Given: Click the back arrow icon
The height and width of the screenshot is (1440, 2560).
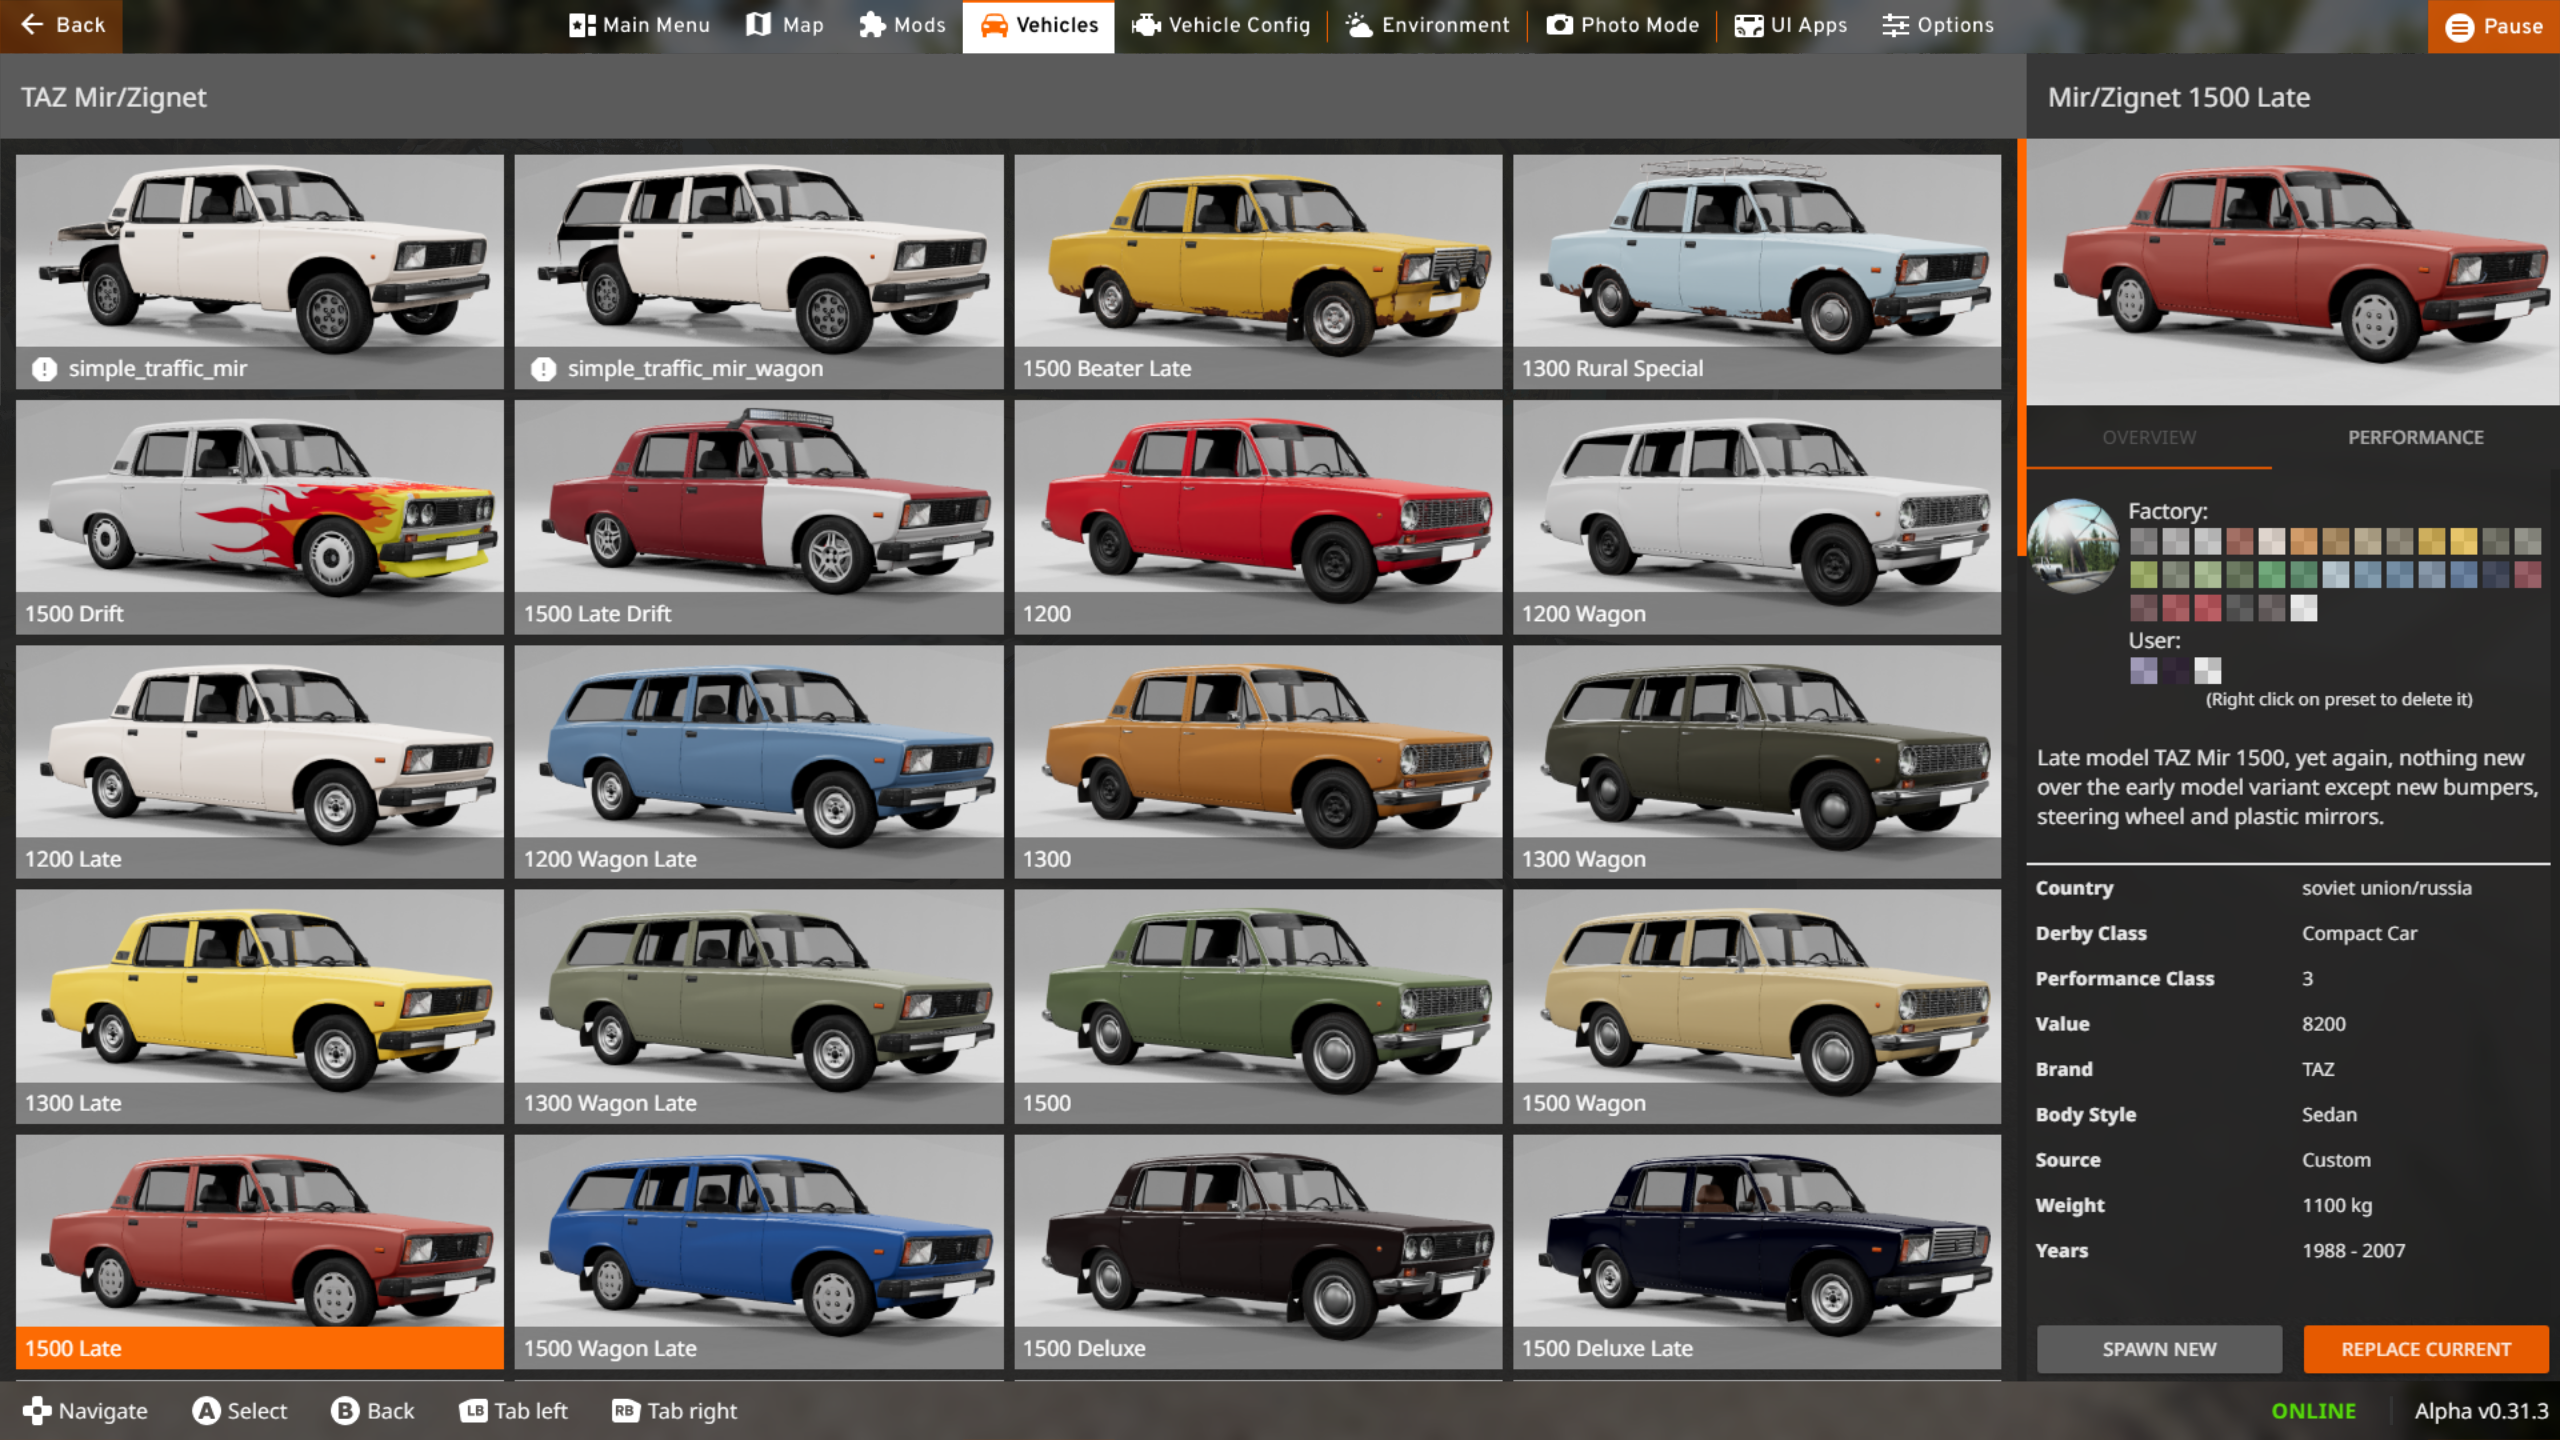Looking at the screenshot, I should coord(32,25).
